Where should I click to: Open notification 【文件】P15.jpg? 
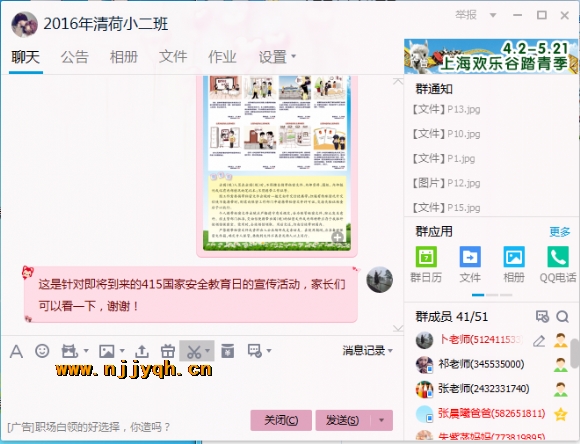[446, 208]
